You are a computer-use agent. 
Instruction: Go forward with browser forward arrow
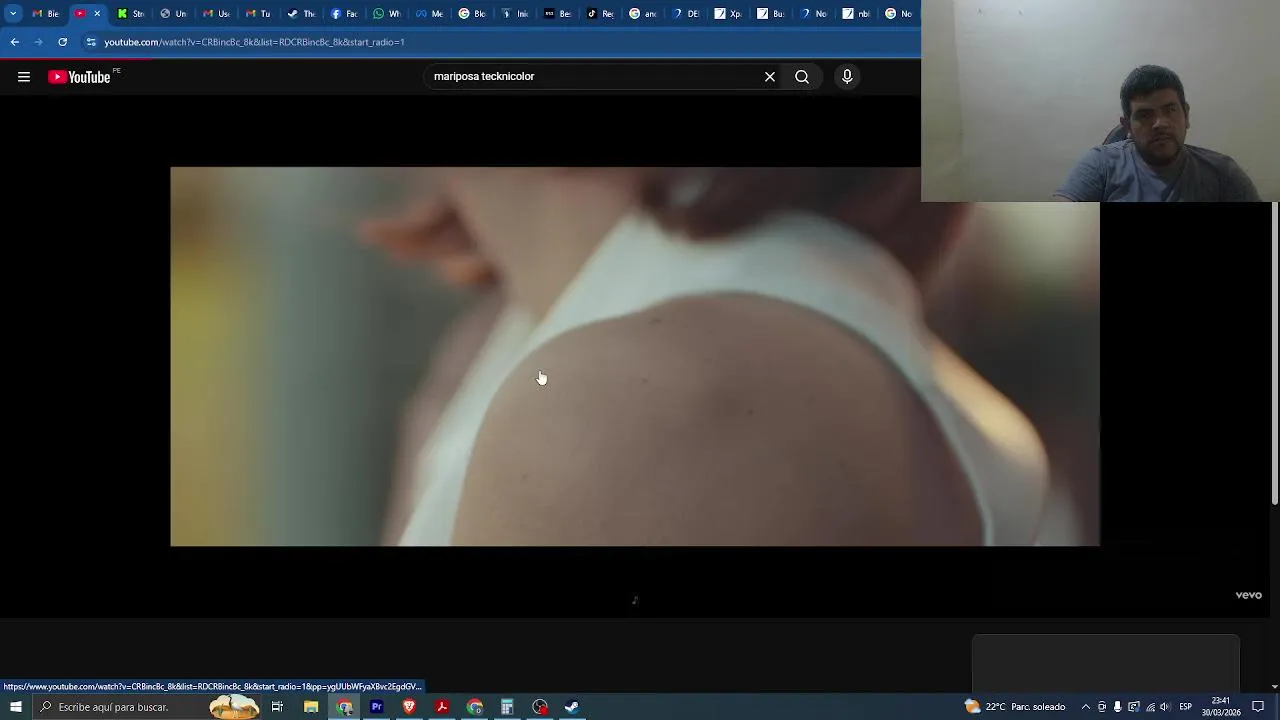(x=38, y=42)
